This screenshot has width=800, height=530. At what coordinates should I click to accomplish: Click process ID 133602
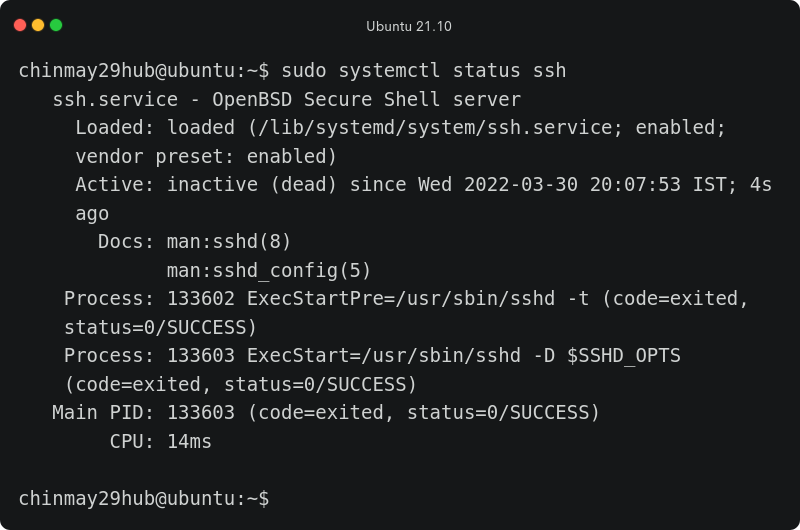[201, 298]
